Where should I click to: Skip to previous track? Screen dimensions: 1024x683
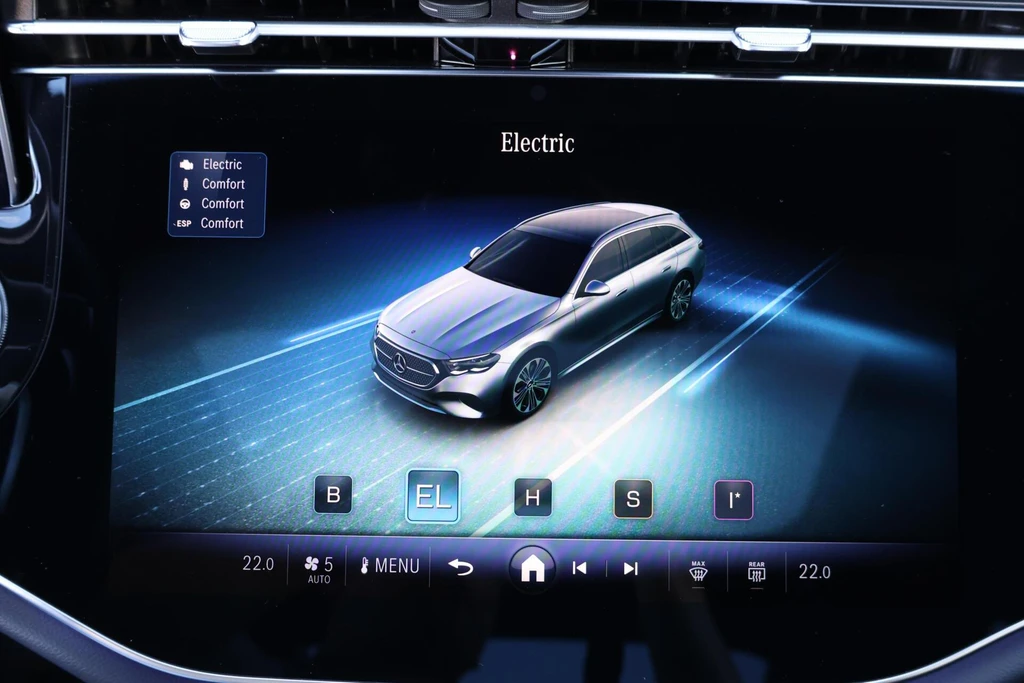point(579,568)
